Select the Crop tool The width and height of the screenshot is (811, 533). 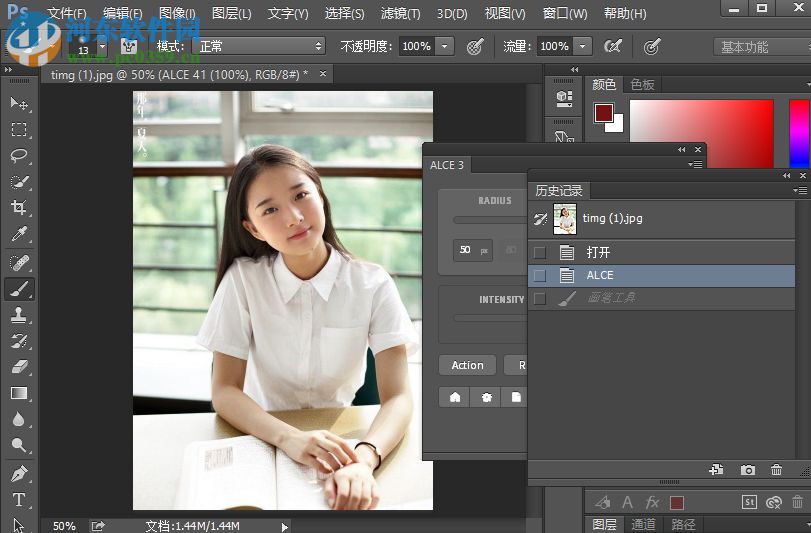tap(19, 208)
